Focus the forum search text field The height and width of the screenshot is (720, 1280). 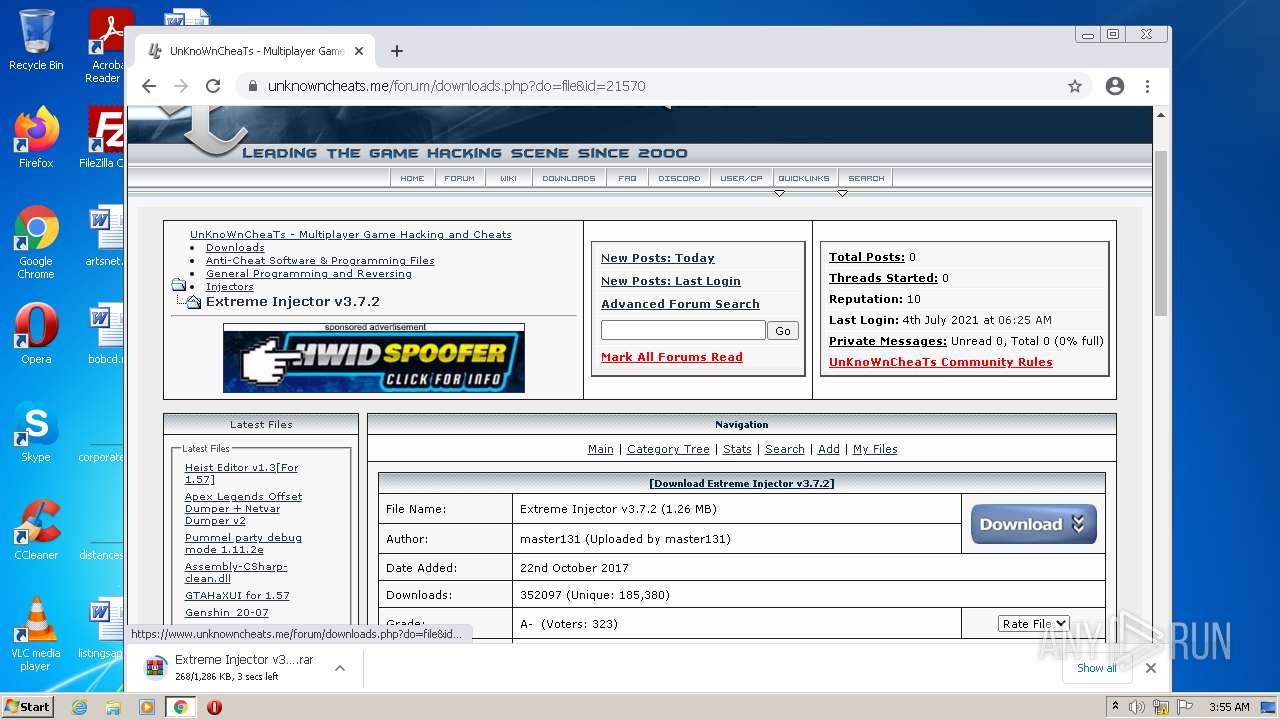coord(683,330)
